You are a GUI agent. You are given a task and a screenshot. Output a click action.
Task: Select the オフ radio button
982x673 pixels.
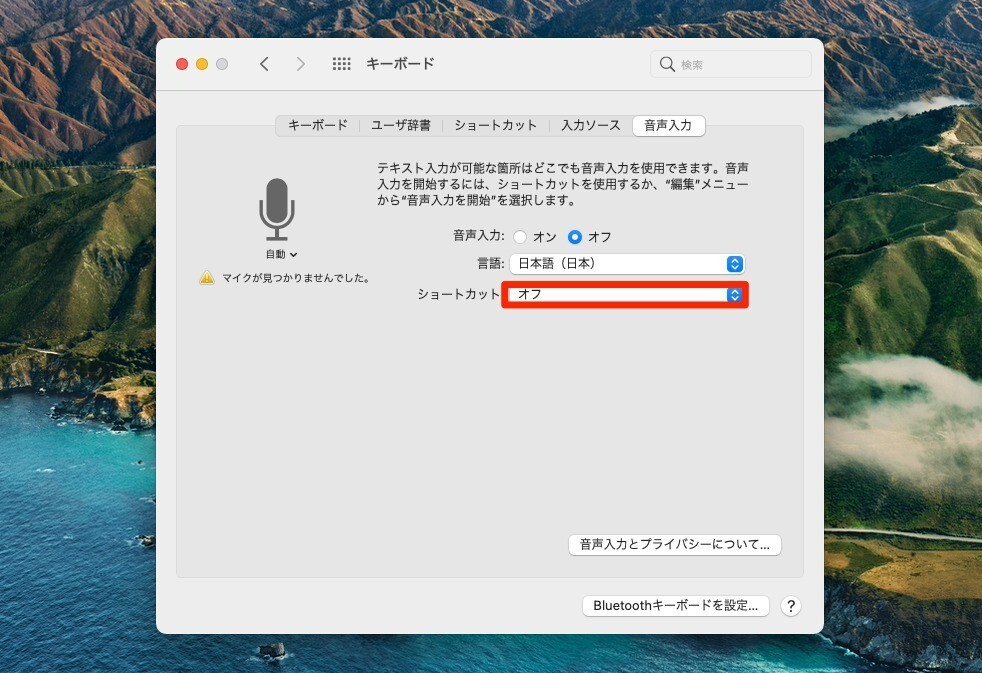point(574,237)
